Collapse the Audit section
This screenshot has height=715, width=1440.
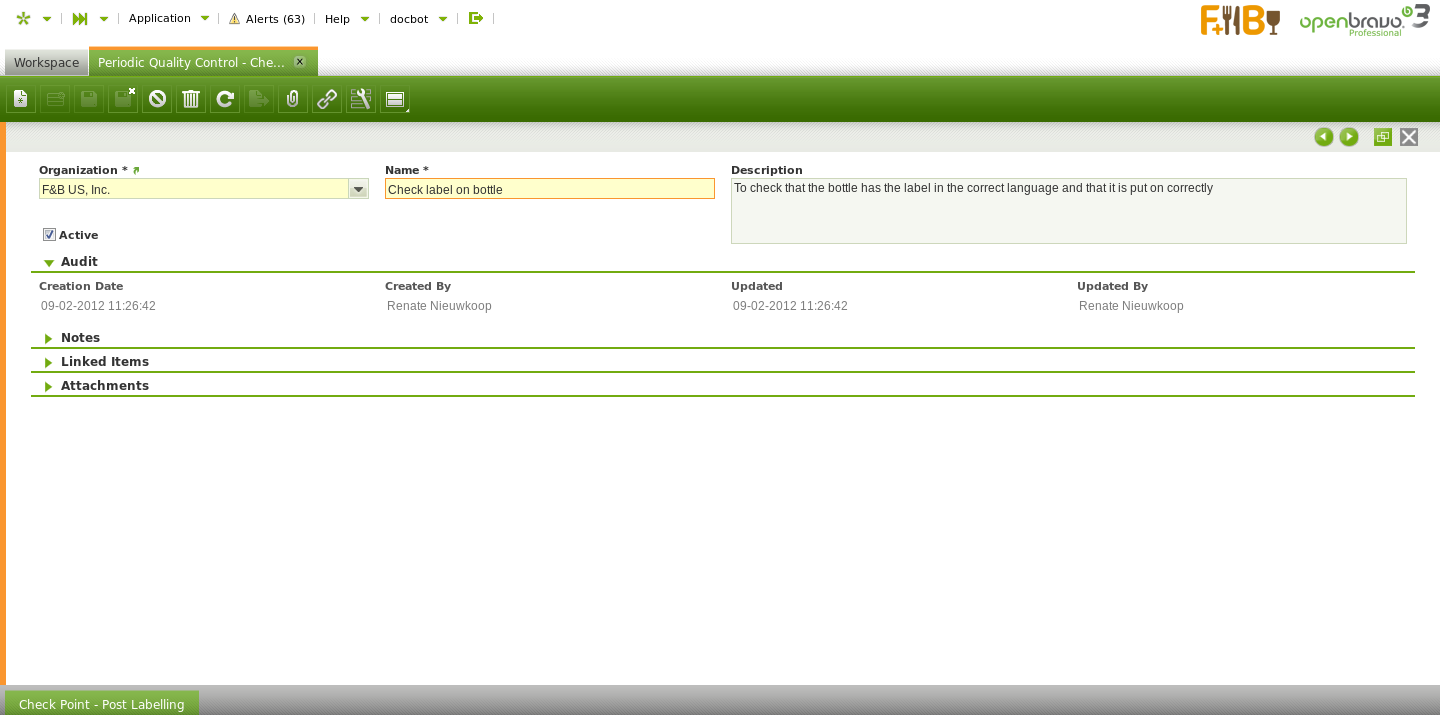point(78,262)
